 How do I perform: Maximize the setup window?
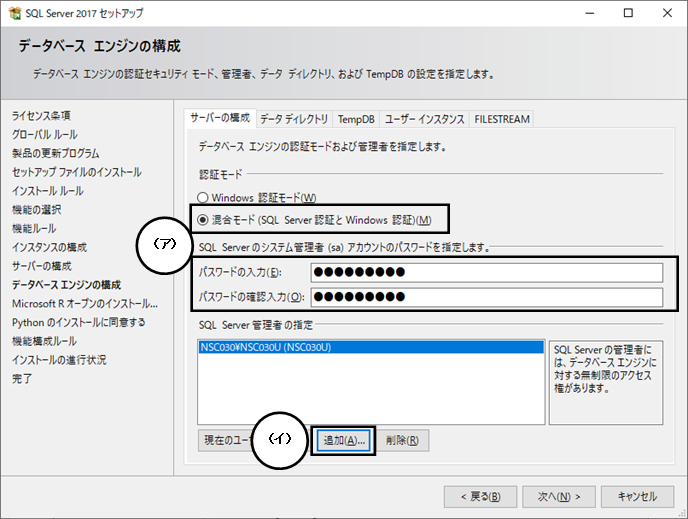pyautogui.click(x=628, y=13)
